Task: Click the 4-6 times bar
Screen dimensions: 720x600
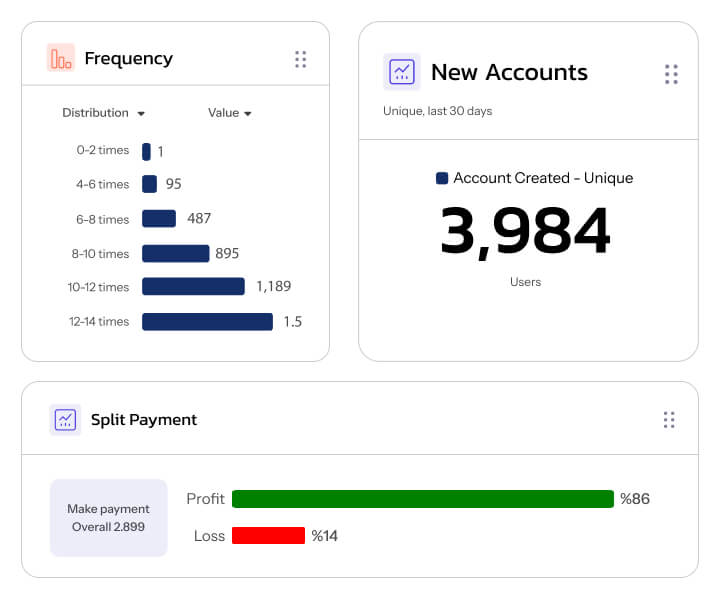Action: [149, 184]
